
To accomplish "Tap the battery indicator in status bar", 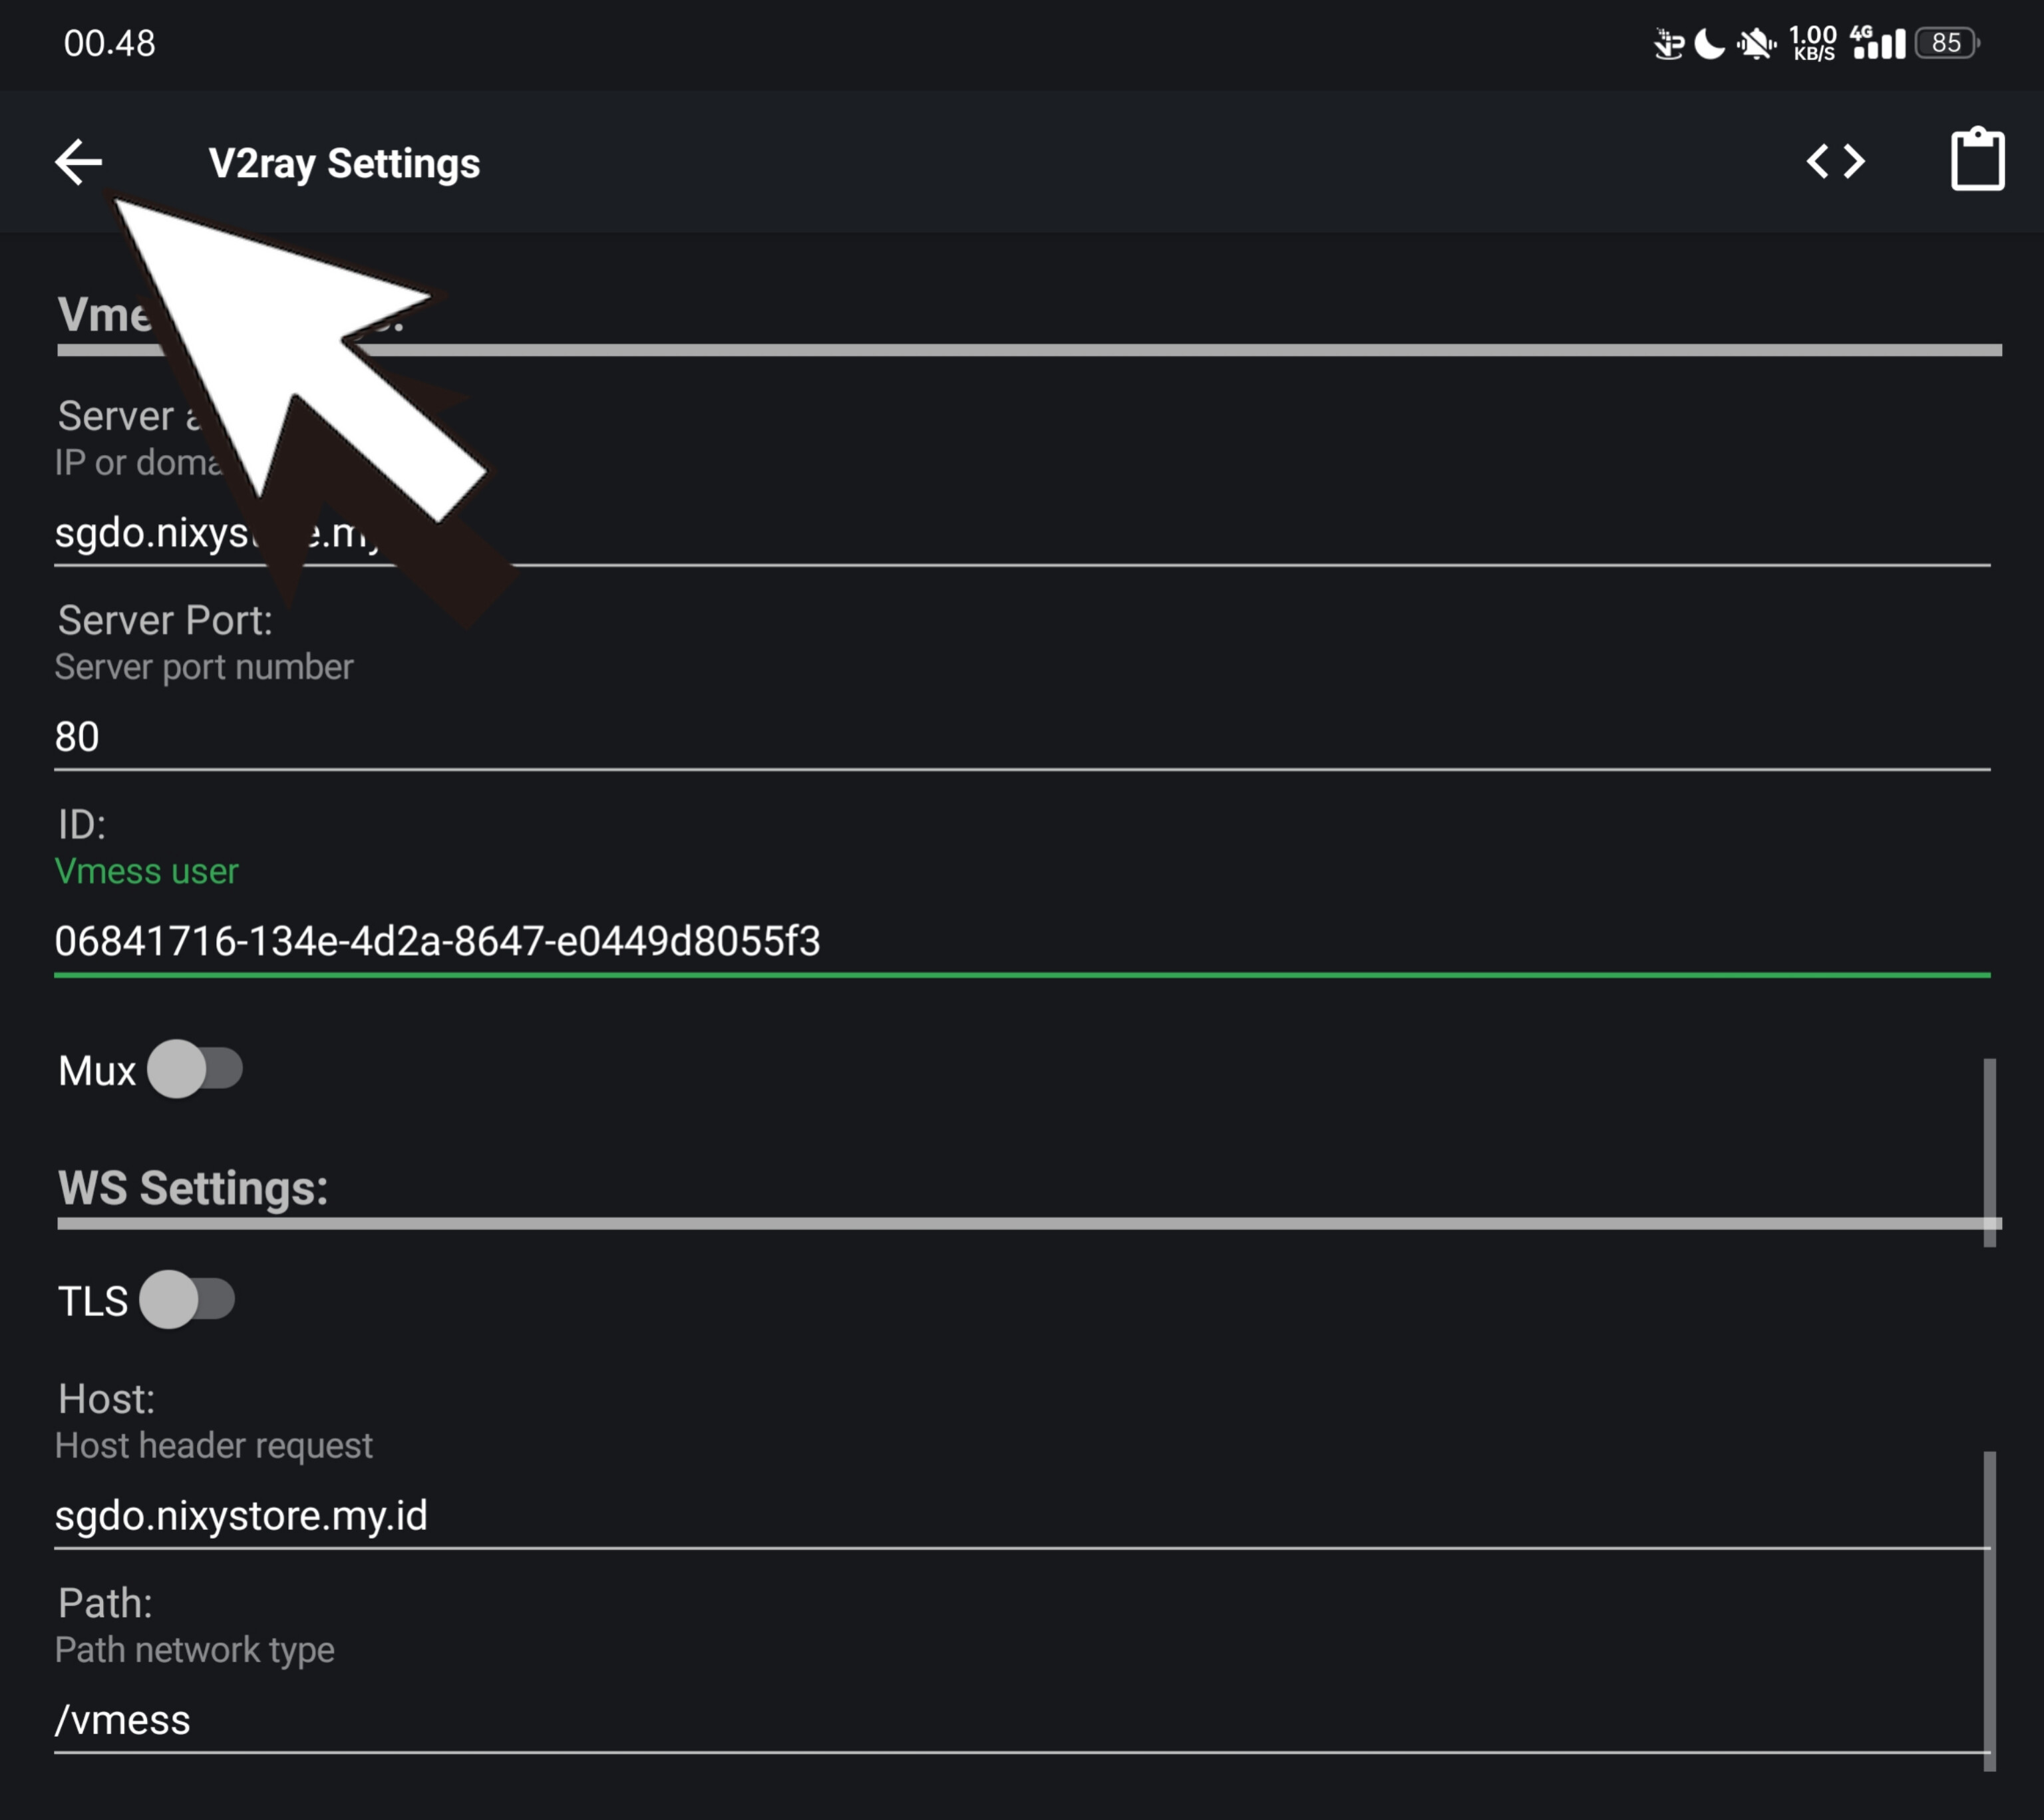I will coord(1946,43).
